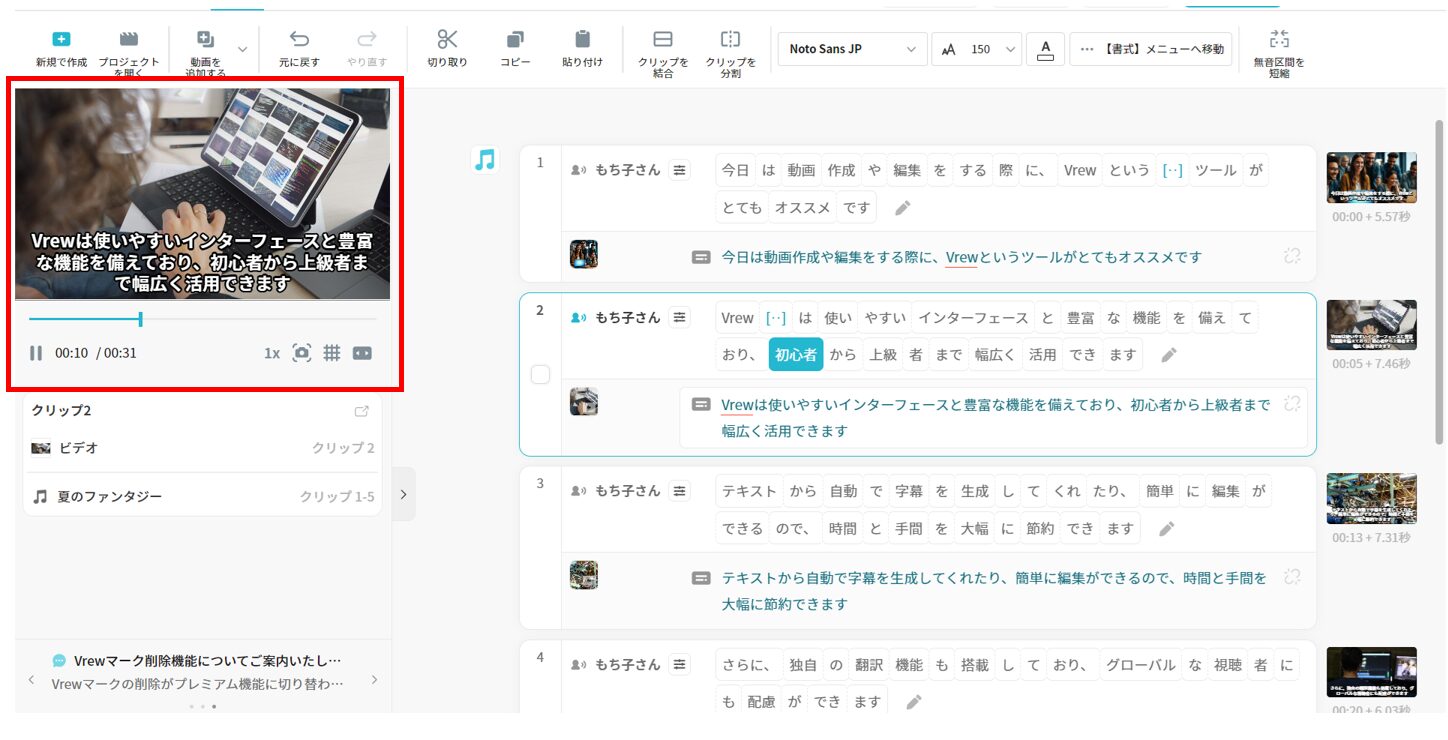The image size is (1448, 740).
Task: Open scene thumbnail at 00:05 + 7.46秒
Action: coord(1371,325)
